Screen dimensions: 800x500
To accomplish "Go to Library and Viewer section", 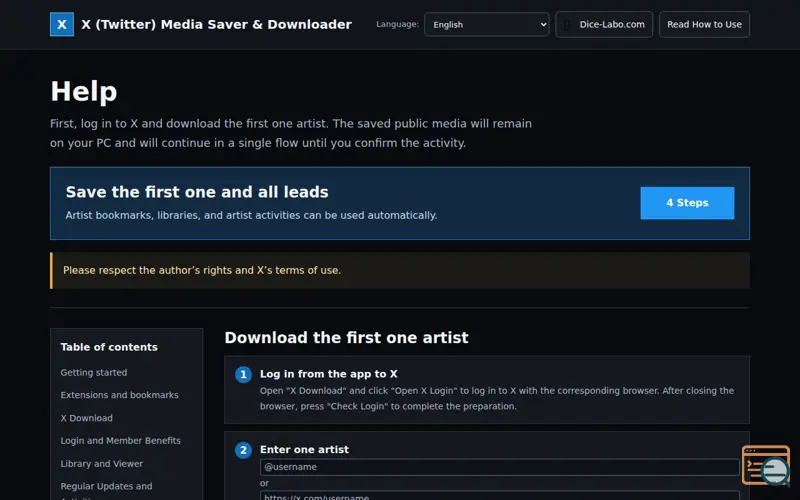I will [x=102, y=464].
